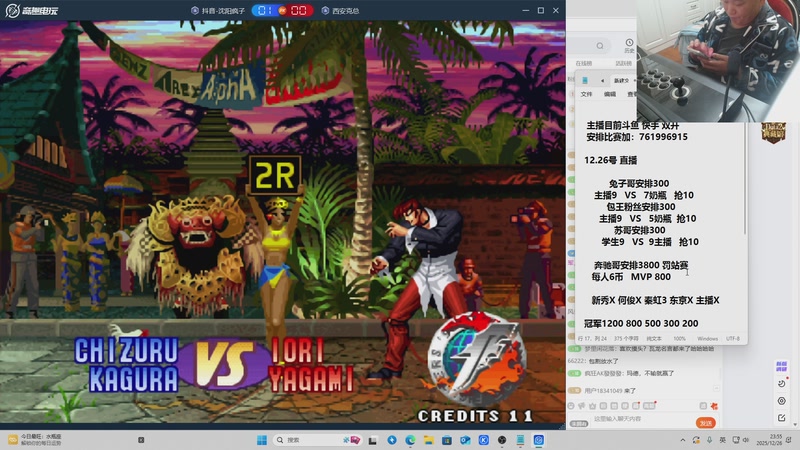Open the 文件 menu in Notepad

586,94
